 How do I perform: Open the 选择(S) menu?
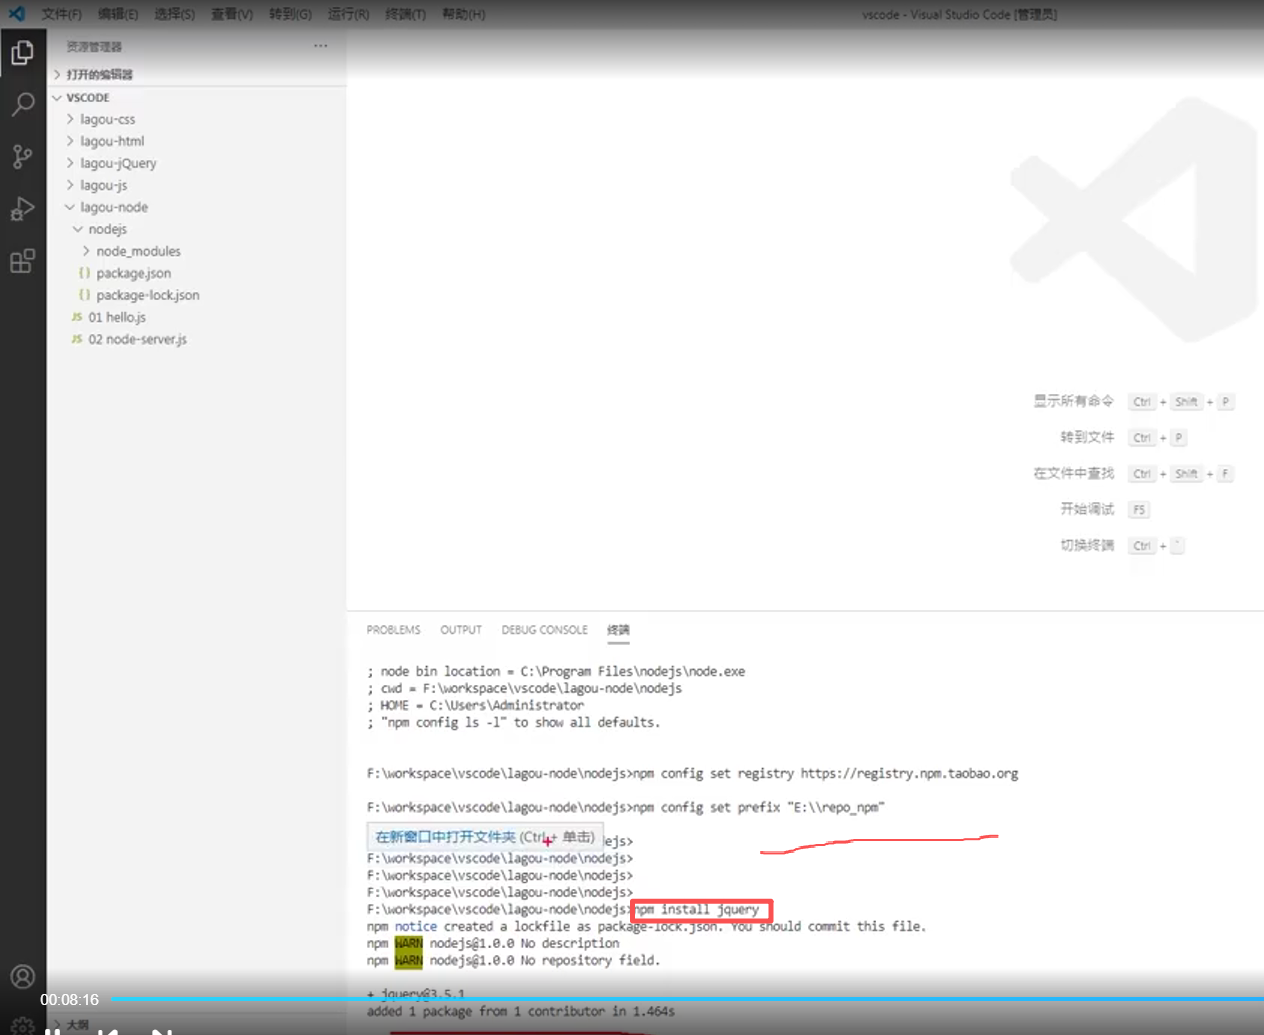[x=175, y=14]
